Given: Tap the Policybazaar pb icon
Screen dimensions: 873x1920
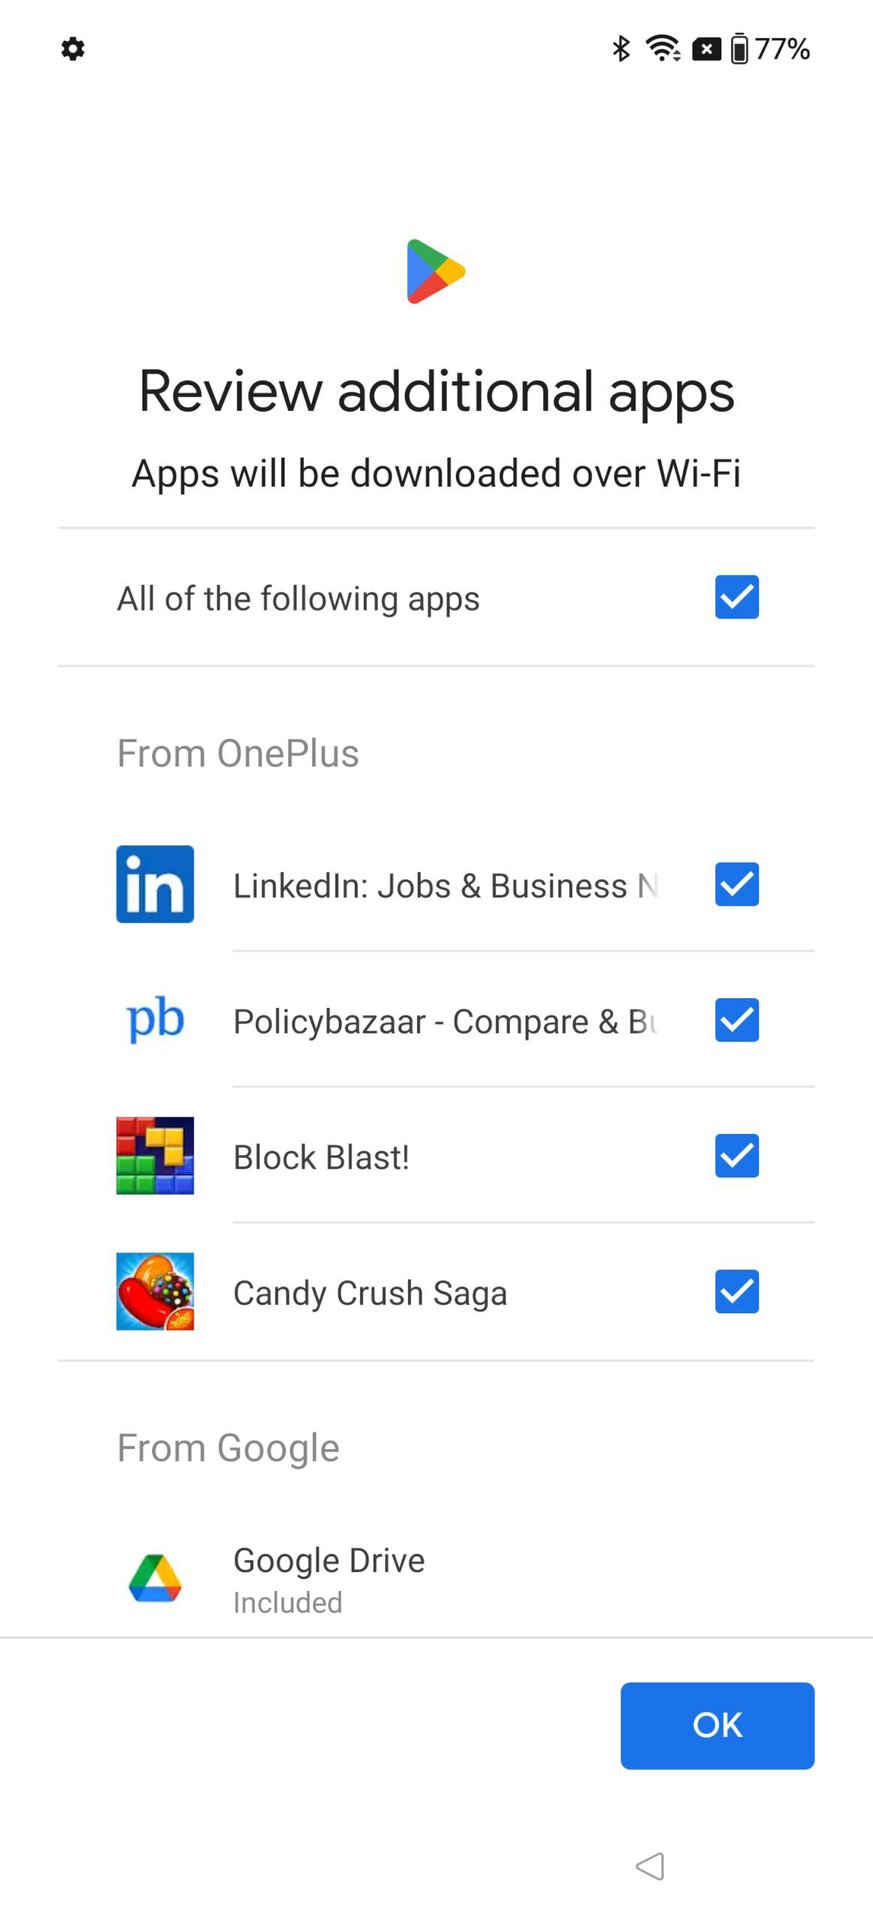Looking at the screenshot, I should [x=155, y=1020].
